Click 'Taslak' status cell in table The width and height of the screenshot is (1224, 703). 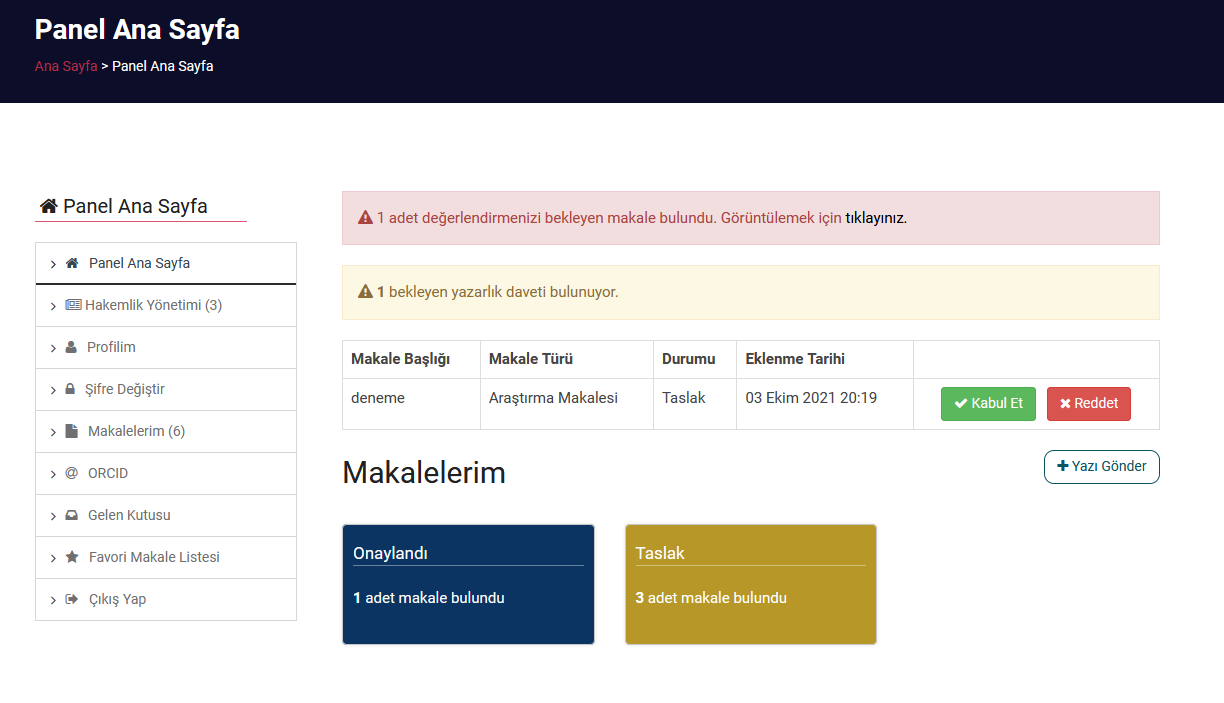[x=695, y=404]
